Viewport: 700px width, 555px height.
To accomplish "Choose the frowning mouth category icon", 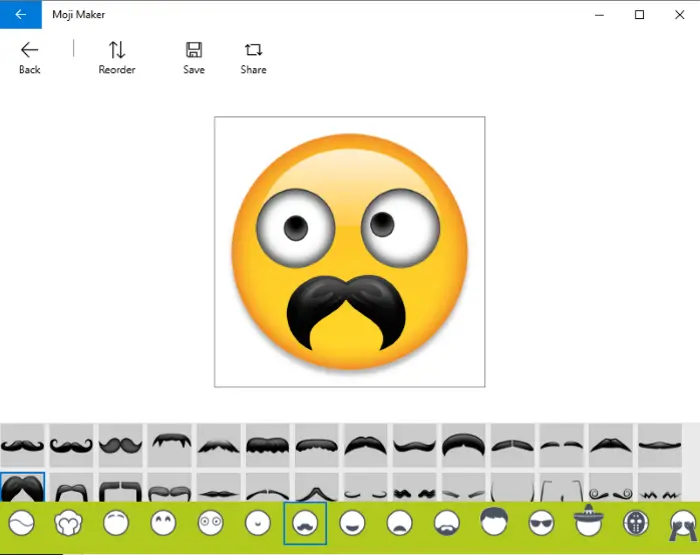I will tap(400, 523).
